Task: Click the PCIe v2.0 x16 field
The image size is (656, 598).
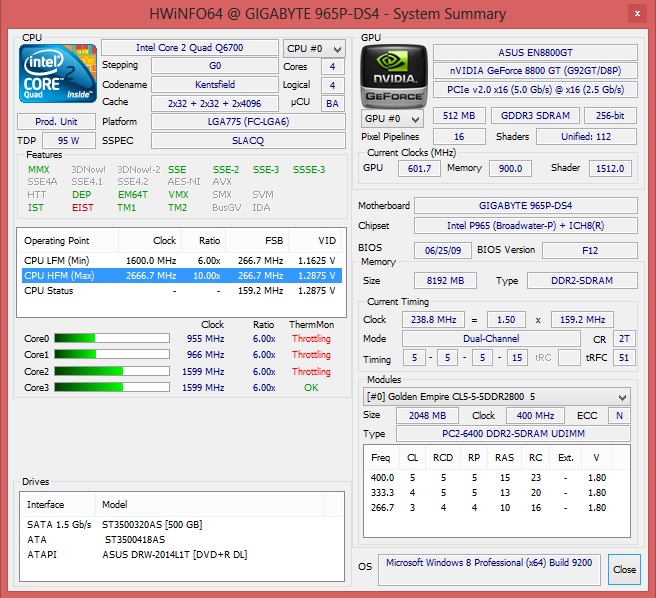Action: (535, 90)
